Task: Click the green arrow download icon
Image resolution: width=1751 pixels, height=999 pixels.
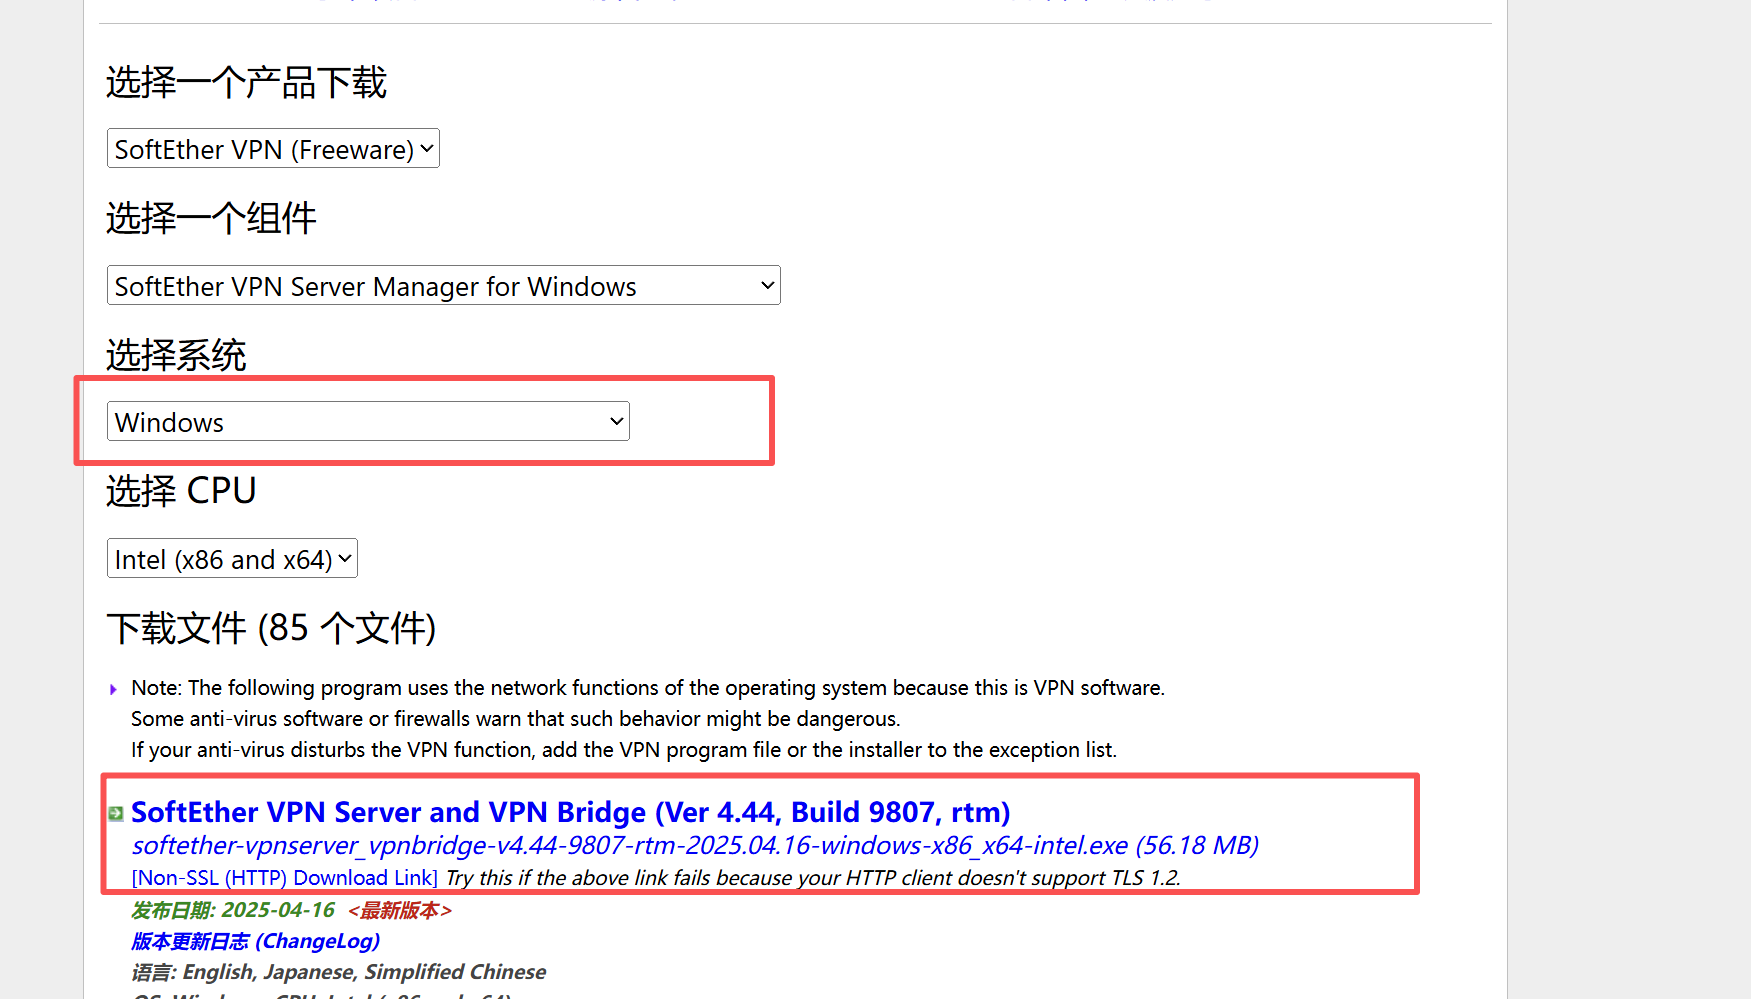Action: pos(116,813)
